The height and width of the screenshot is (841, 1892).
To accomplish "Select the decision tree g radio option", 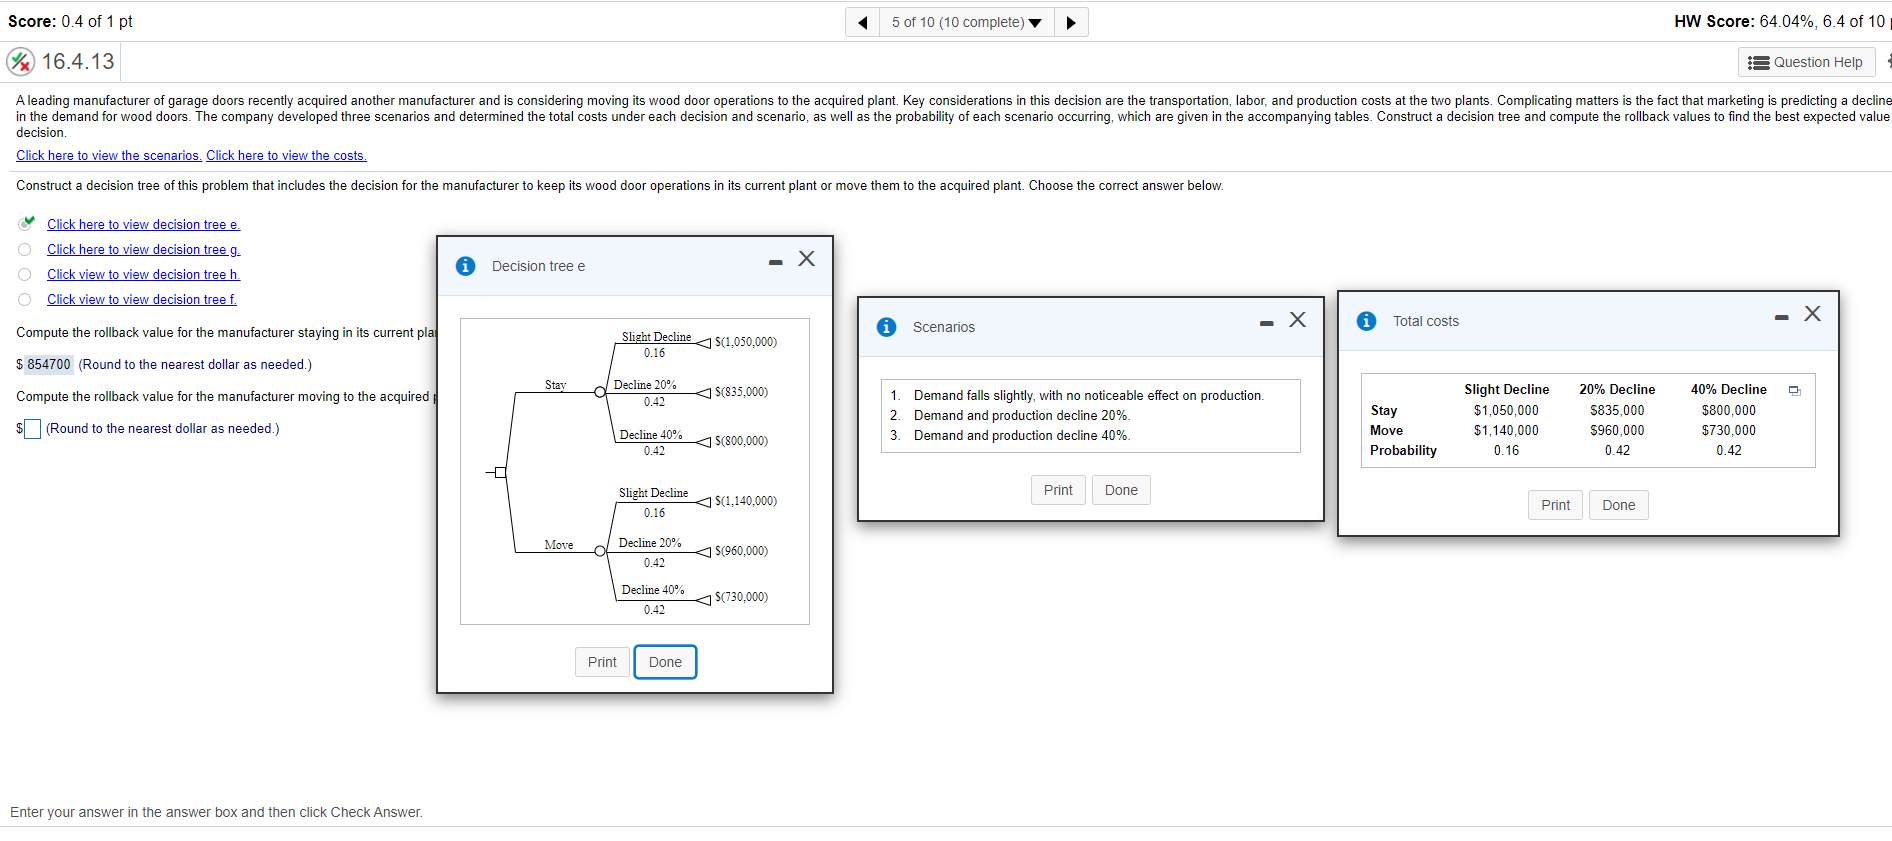I will pyautogui.click(x=25, y=249).
